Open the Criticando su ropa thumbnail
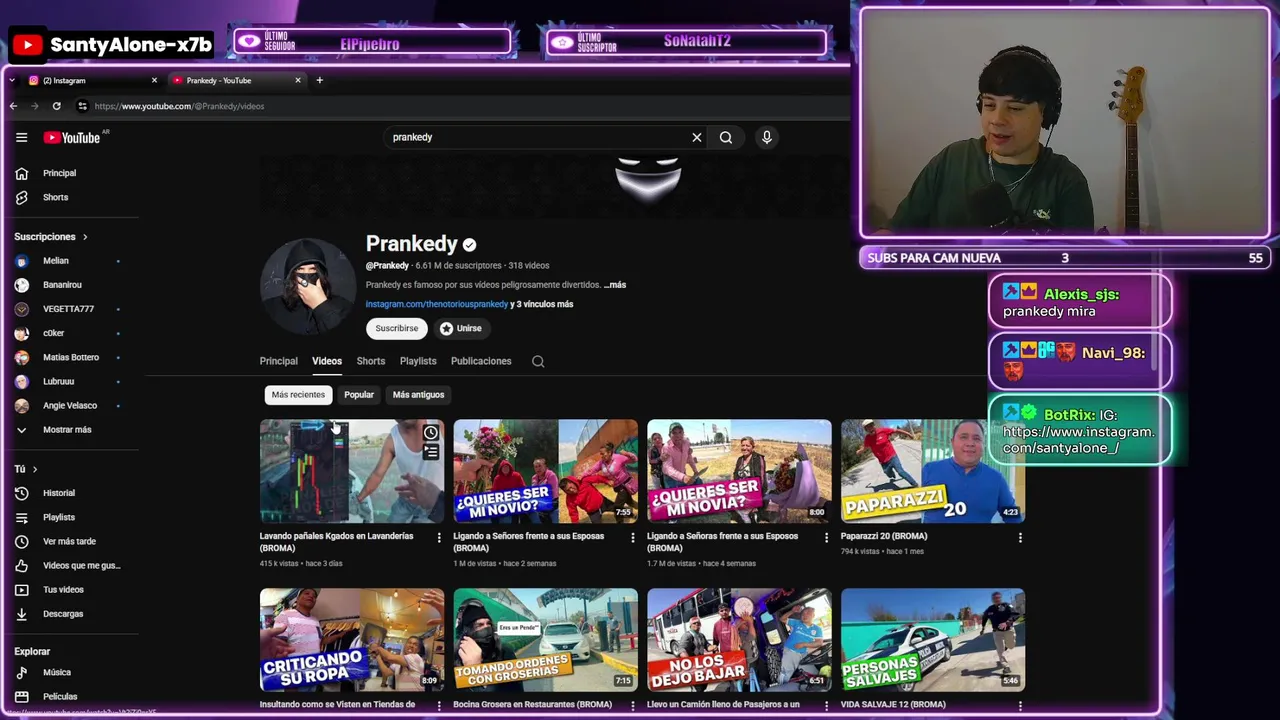The image size is (1280, 720). (x=352, y=640)
